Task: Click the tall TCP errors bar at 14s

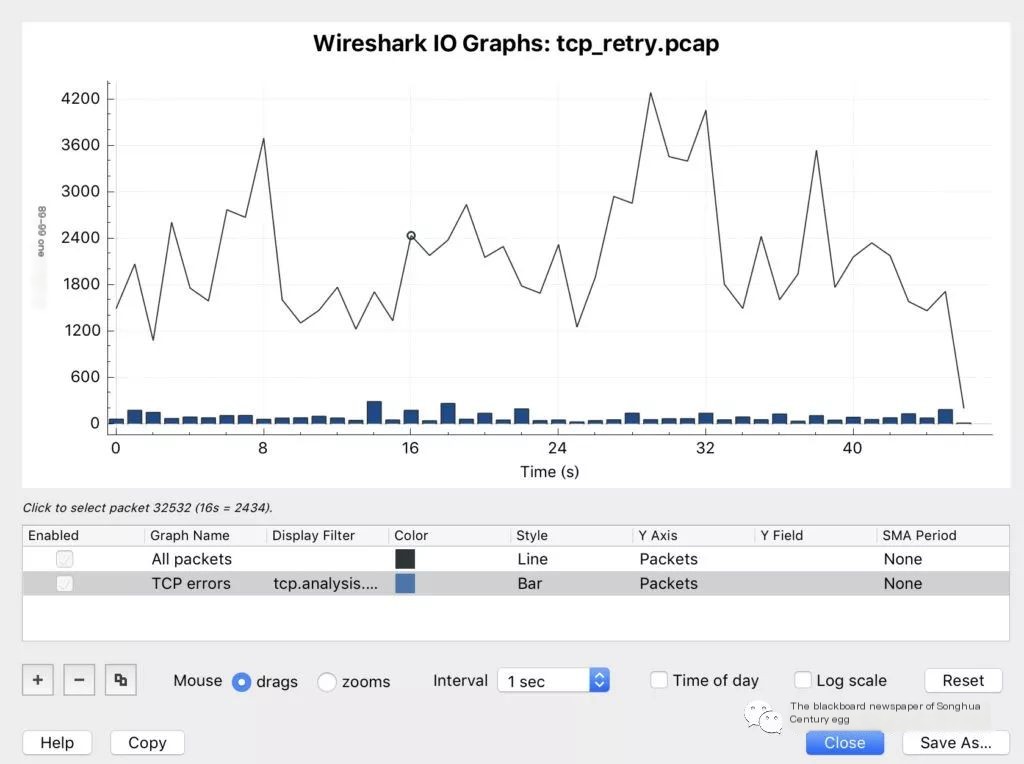Action: click(374, 412)
